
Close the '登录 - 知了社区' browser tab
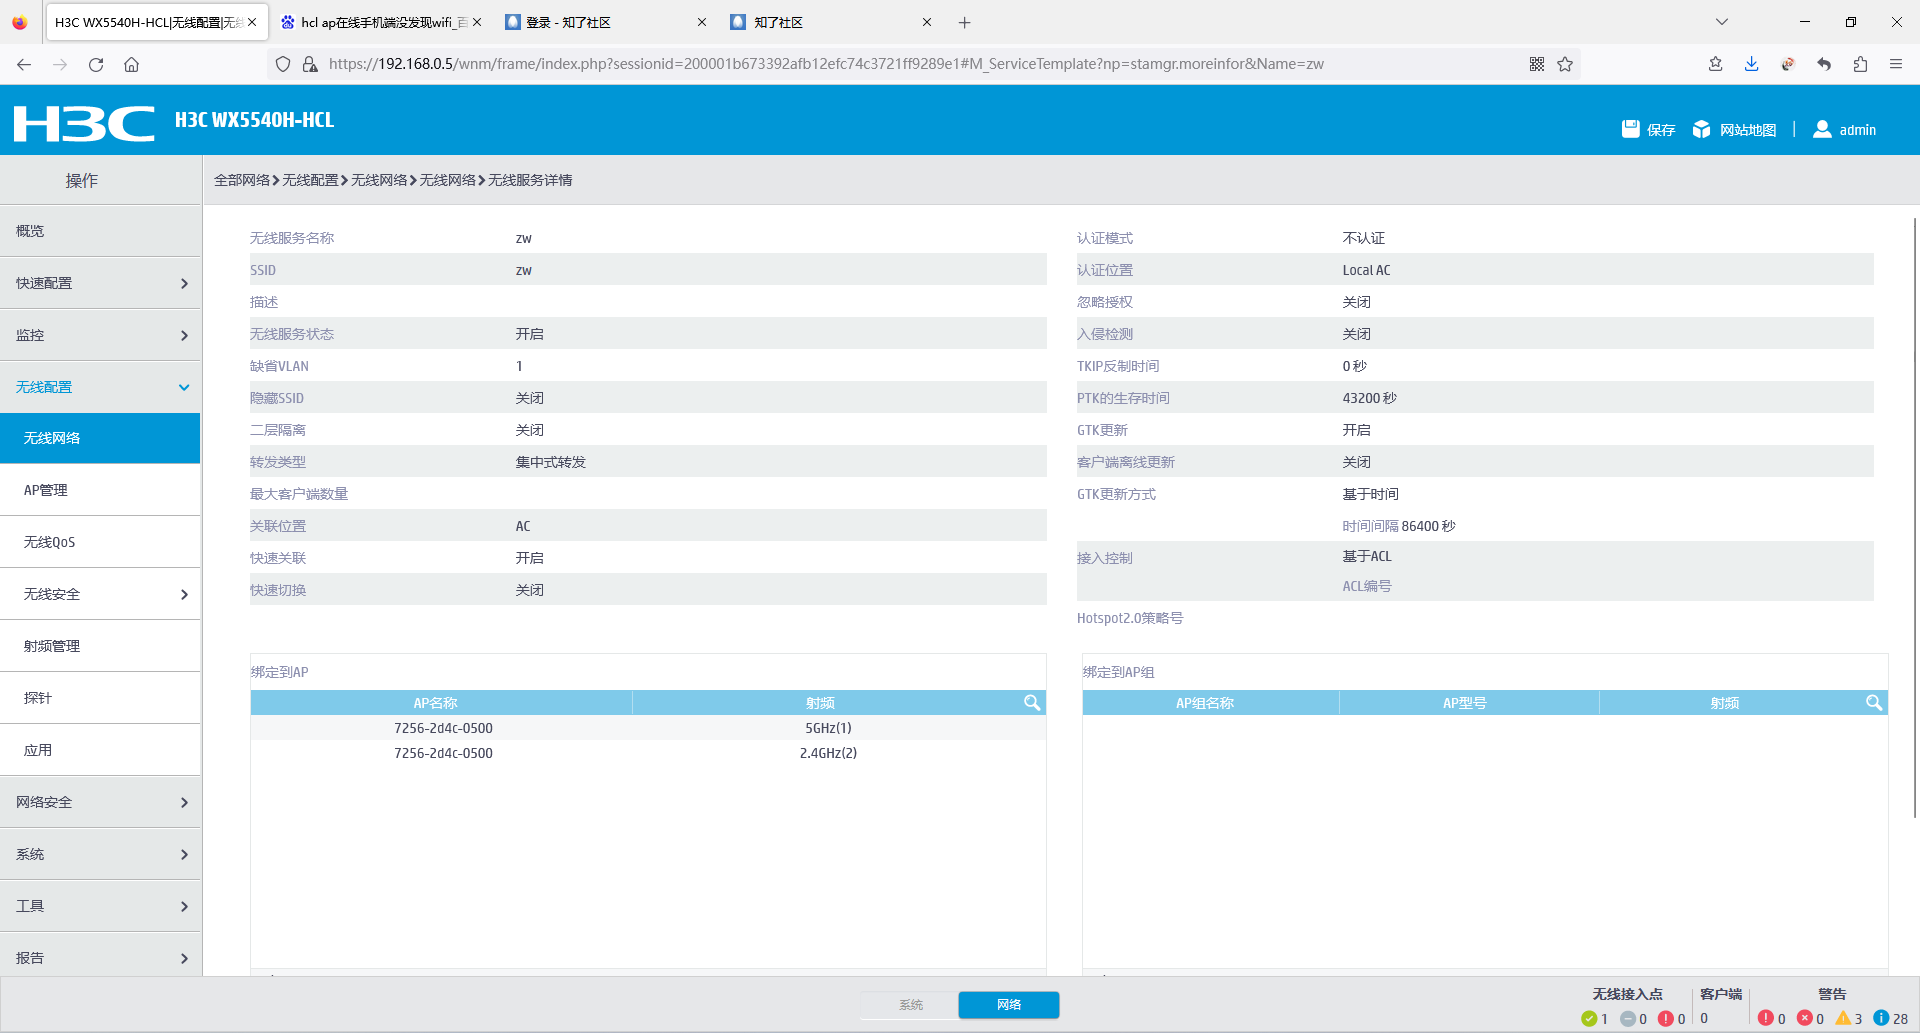[702, 22]
